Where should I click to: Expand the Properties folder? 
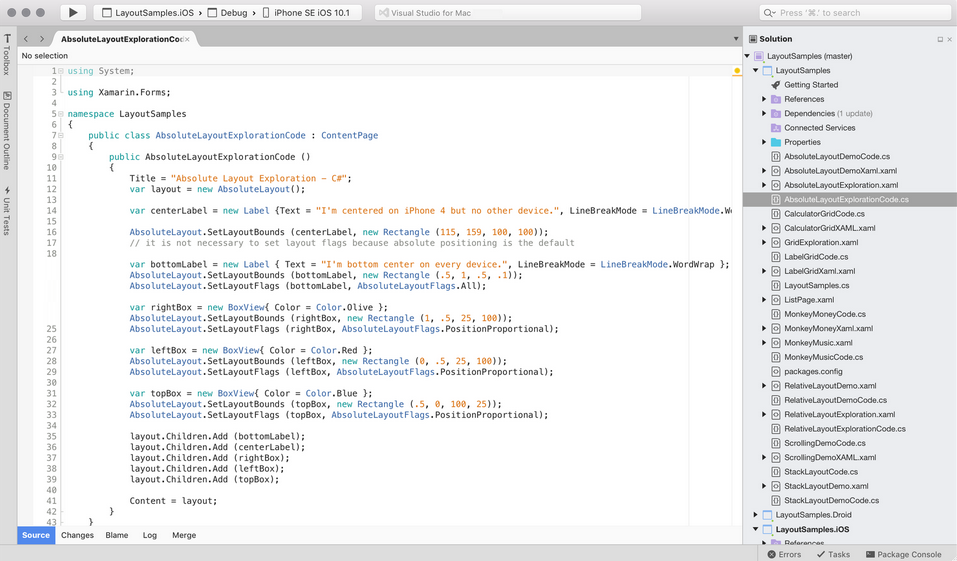coord(764,142)
